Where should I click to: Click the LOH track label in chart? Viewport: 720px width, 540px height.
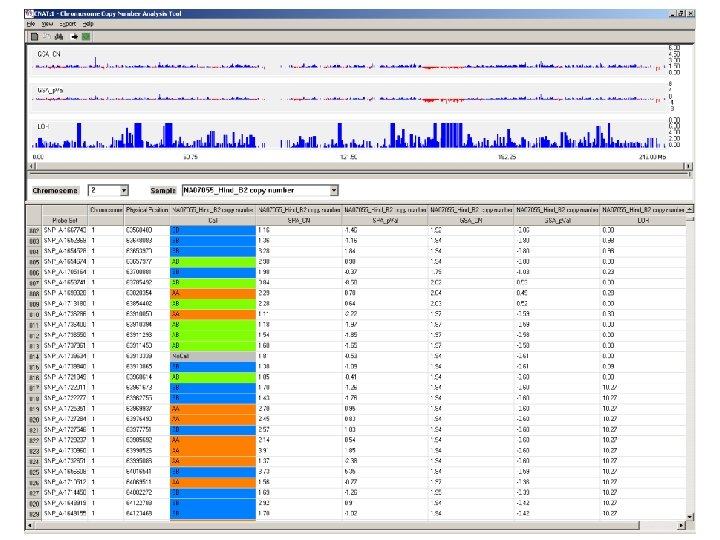point(43,126)
